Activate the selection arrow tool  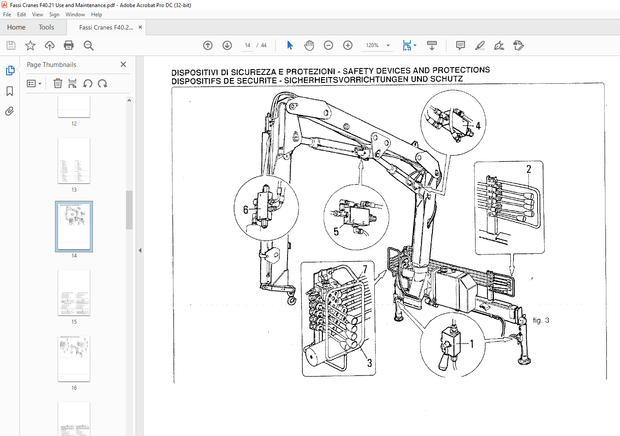(290, 45)
